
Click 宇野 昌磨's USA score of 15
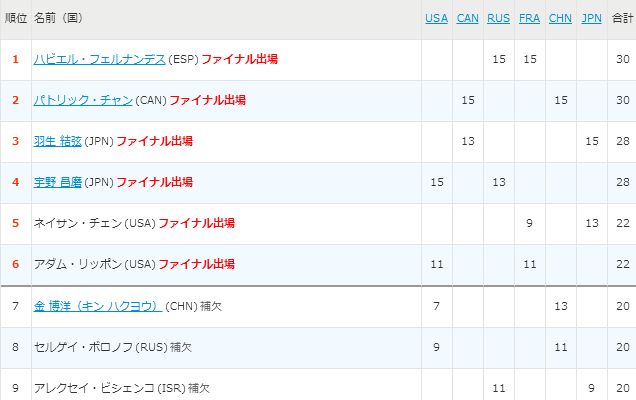[x=436, y=183]
